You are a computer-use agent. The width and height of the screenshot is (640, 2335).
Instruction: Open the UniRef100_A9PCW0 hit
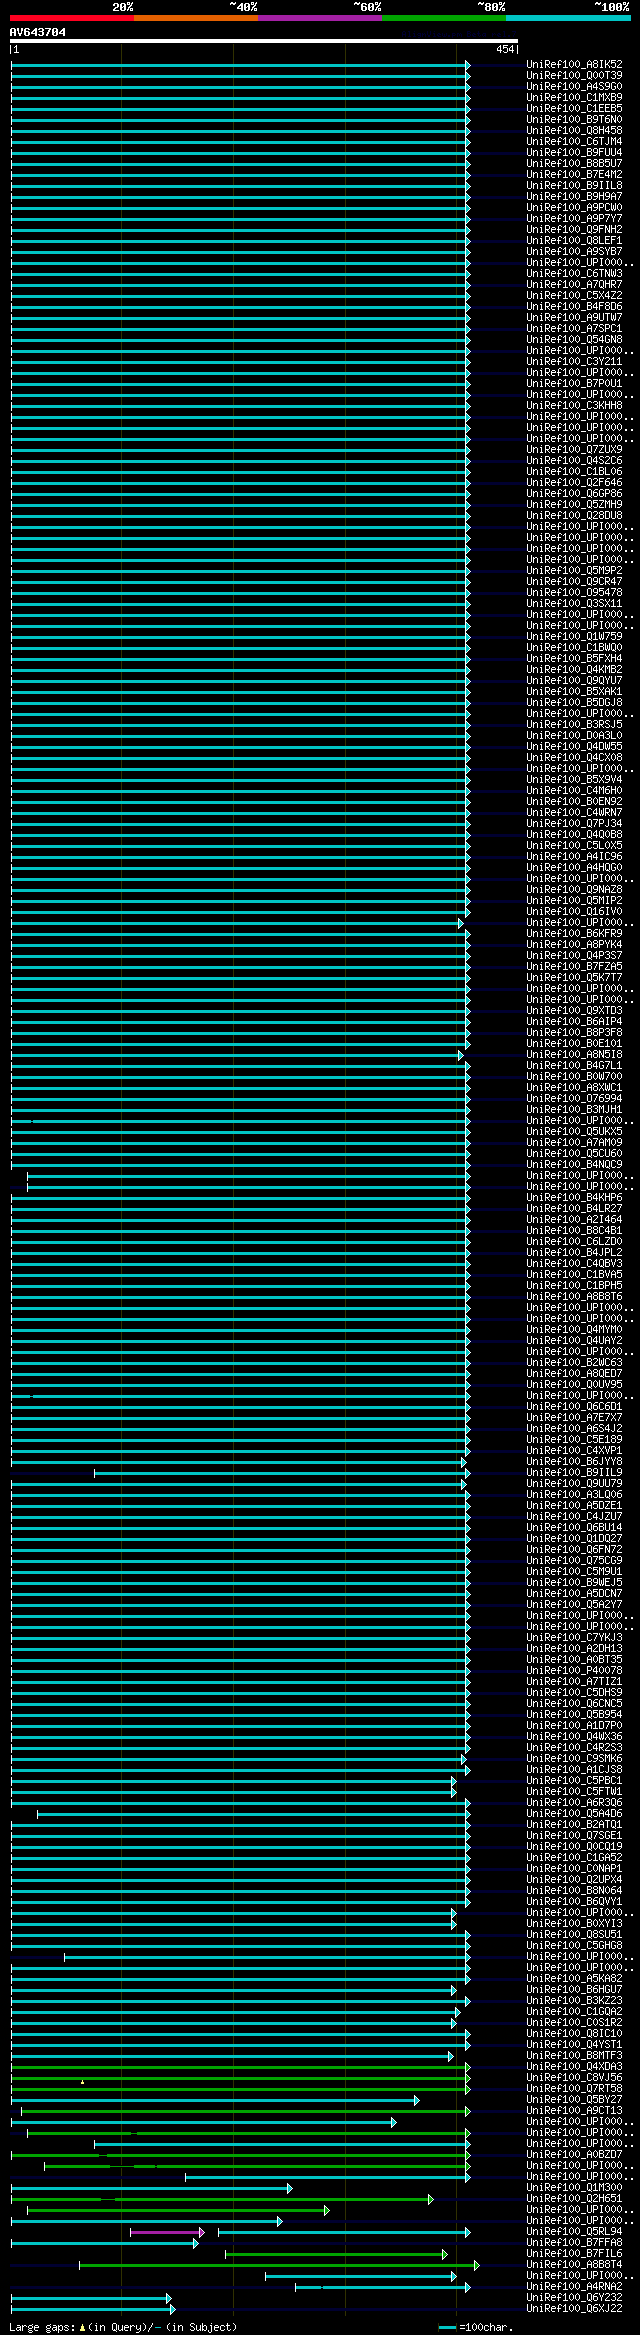574,208
